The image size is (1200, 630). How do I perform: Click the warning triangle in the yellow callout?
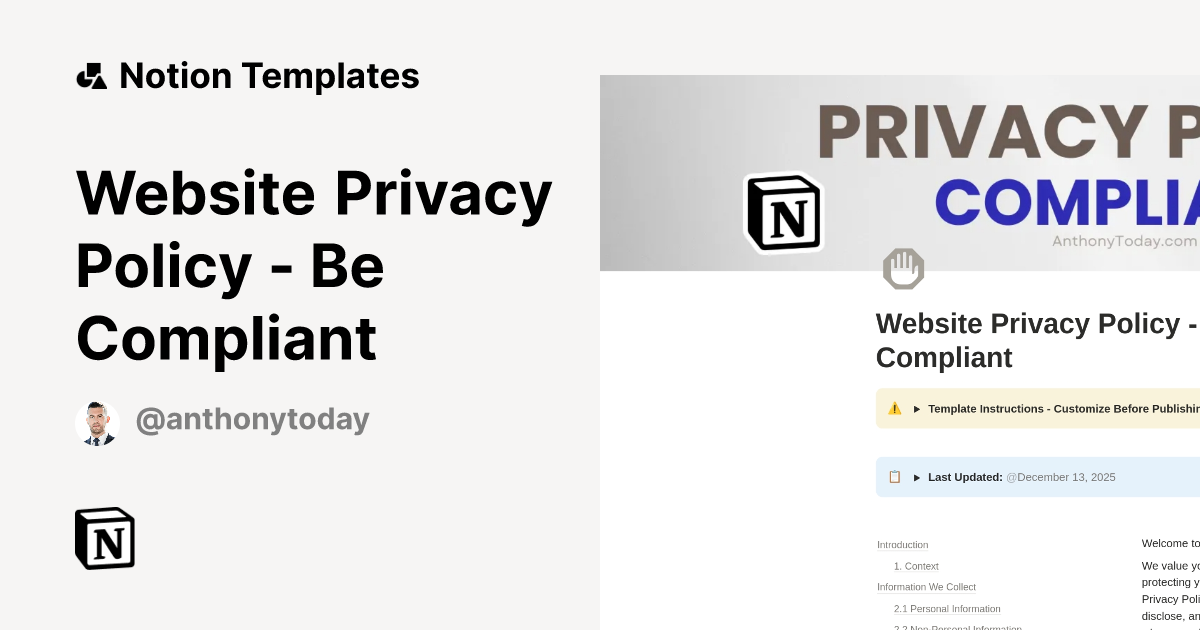coord(895,408)
